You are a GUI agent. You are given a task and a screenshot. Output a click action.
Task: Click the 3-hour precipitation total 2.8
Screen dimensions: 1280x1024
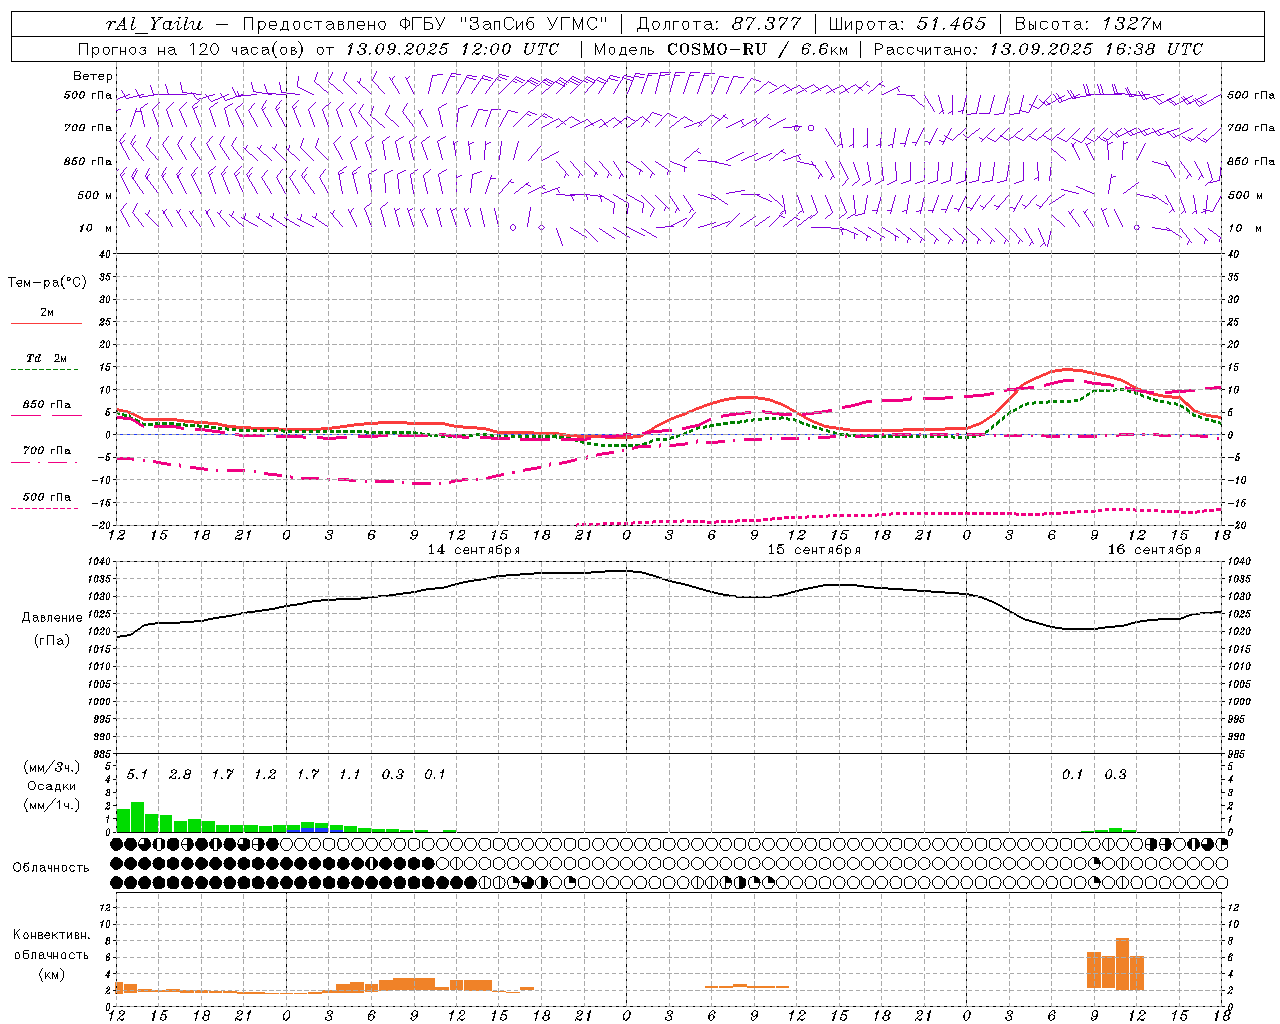coord(180,774)
